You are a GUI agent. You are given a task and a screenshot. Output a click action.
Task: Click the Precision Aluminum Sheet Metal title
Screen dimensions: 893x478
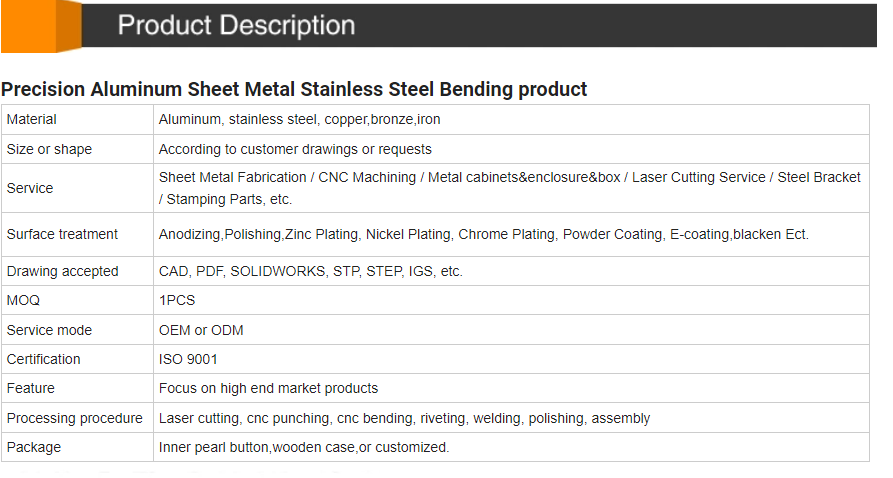point(294,89)
